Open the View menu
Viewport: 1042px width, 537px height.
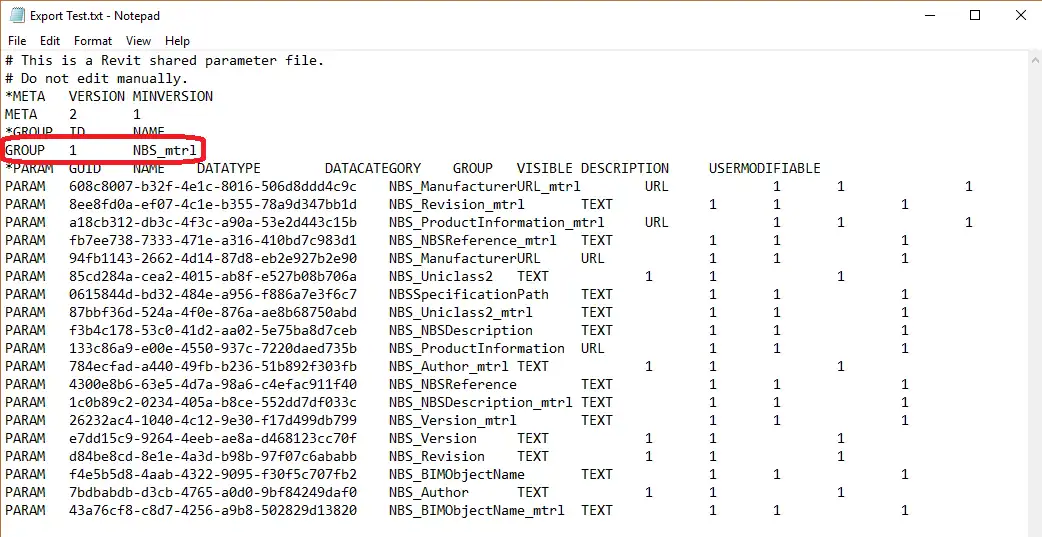click(x=139, y=41)
